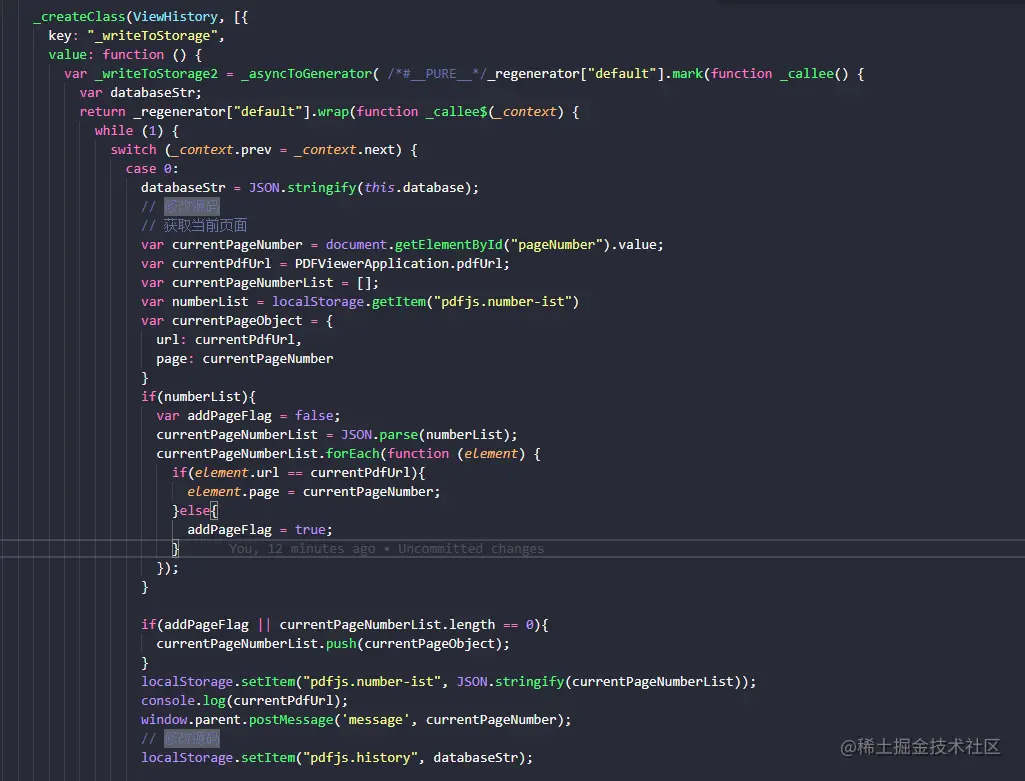Click element.url in the if comparison
1025x781 pixels.
pyautogui.click(x=237, y=472)
